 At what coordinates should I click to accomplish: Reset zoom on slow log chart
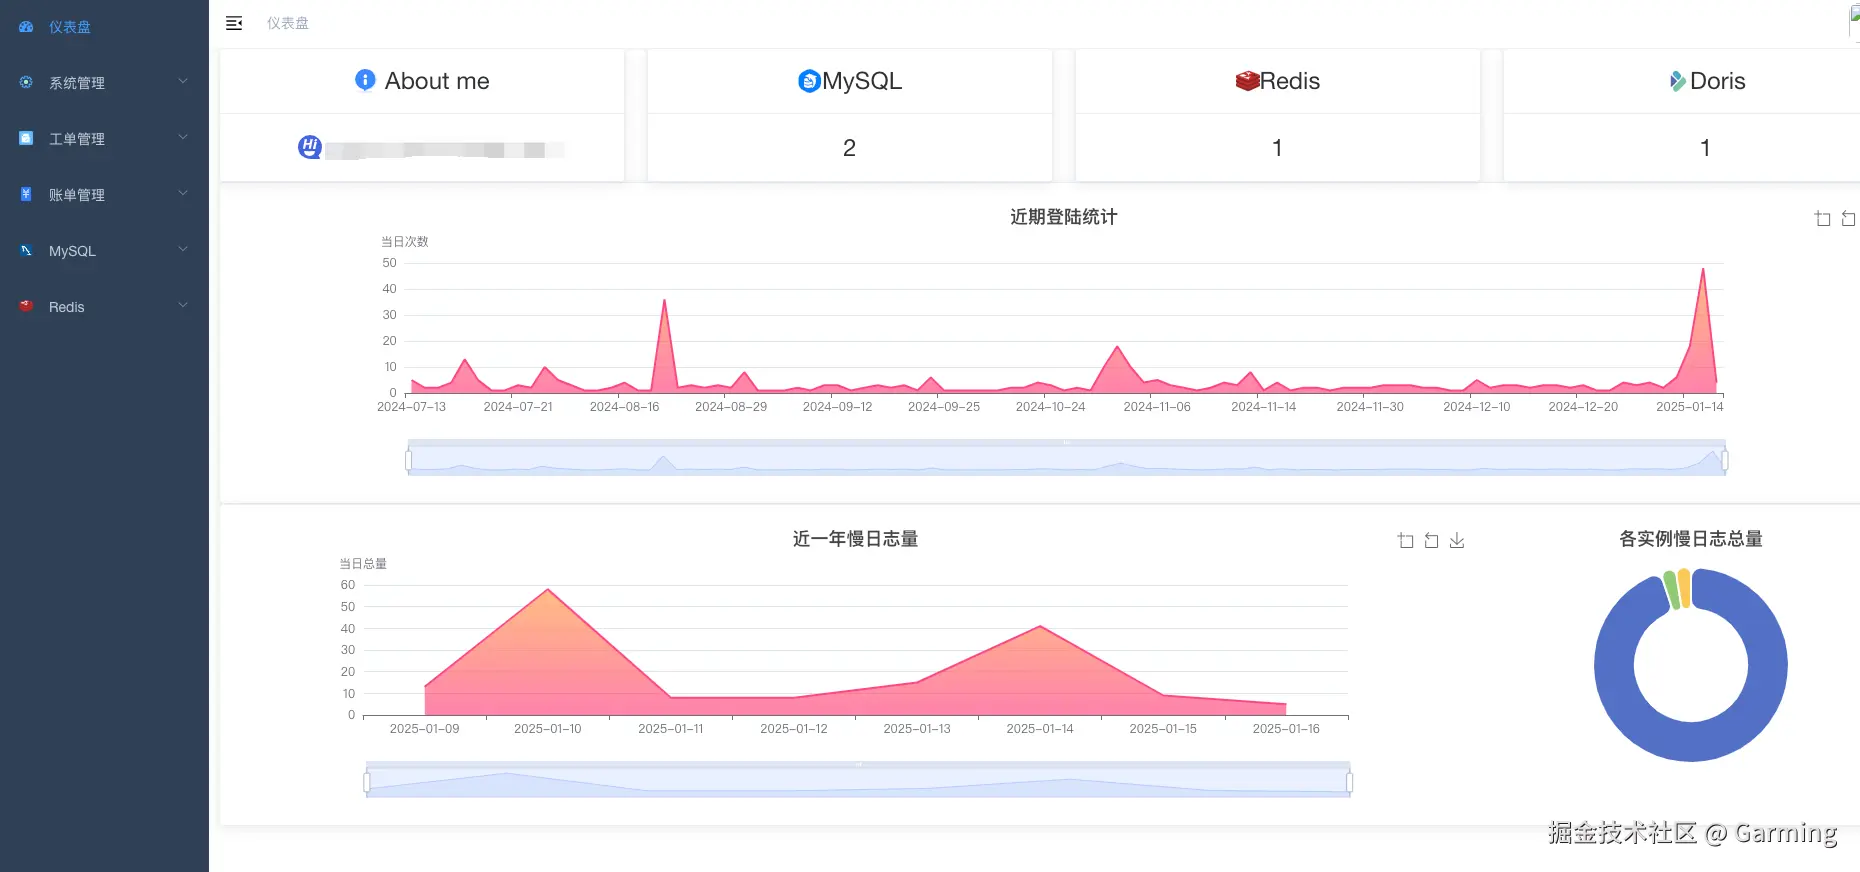pos(1431,540)
